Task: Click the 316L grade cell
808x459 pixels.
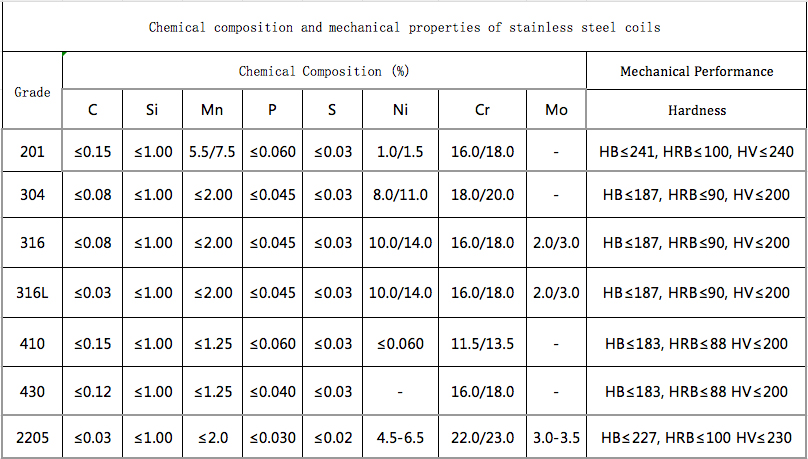Action: (x=32, y=293)
